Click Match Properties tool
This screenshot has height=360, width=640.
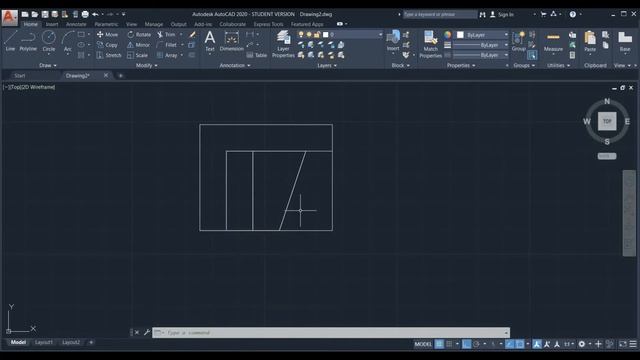430,44
